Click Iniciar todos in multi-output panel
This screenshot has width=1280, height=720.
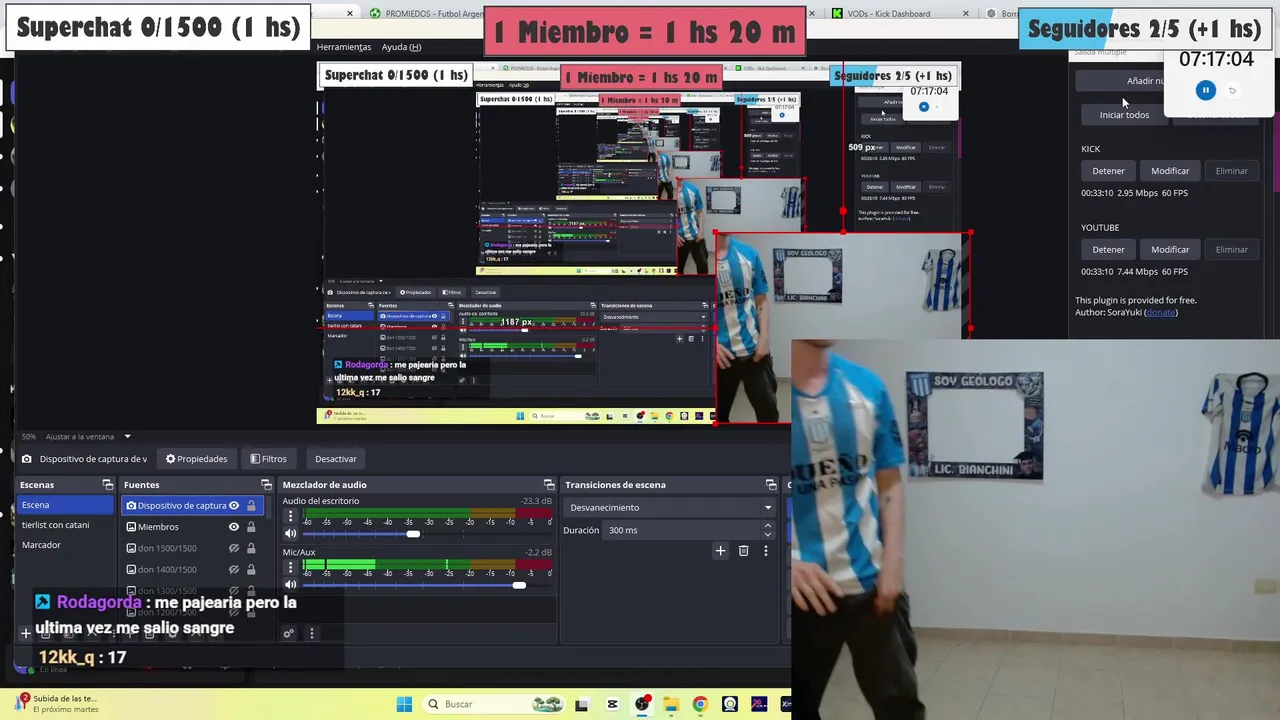(x=1124, y=115)
